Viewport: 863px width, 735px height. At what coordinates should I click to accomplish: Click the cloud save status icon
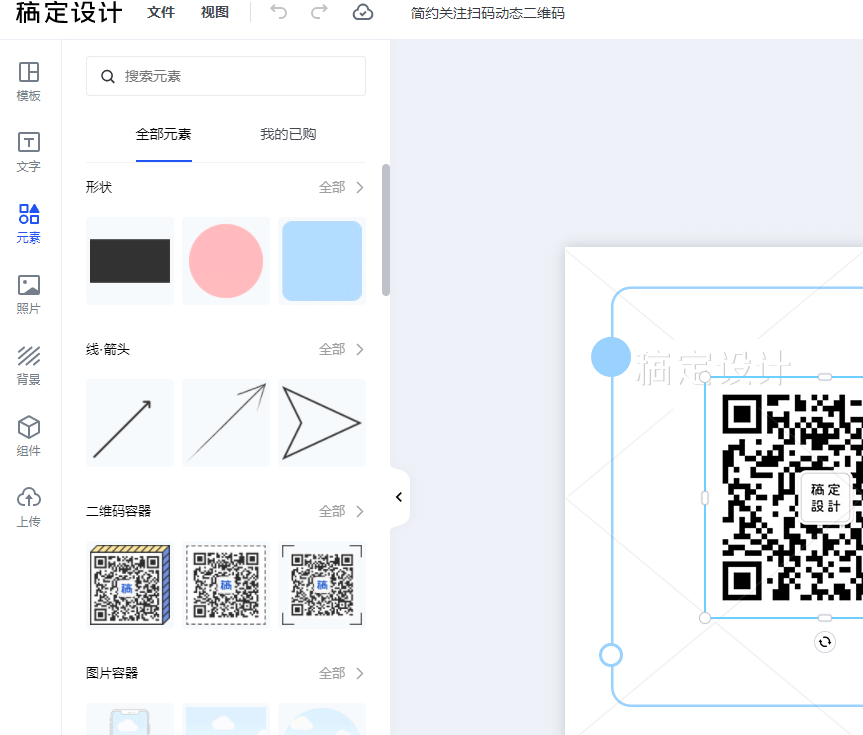pyautogui.click(x=363, y=12)
